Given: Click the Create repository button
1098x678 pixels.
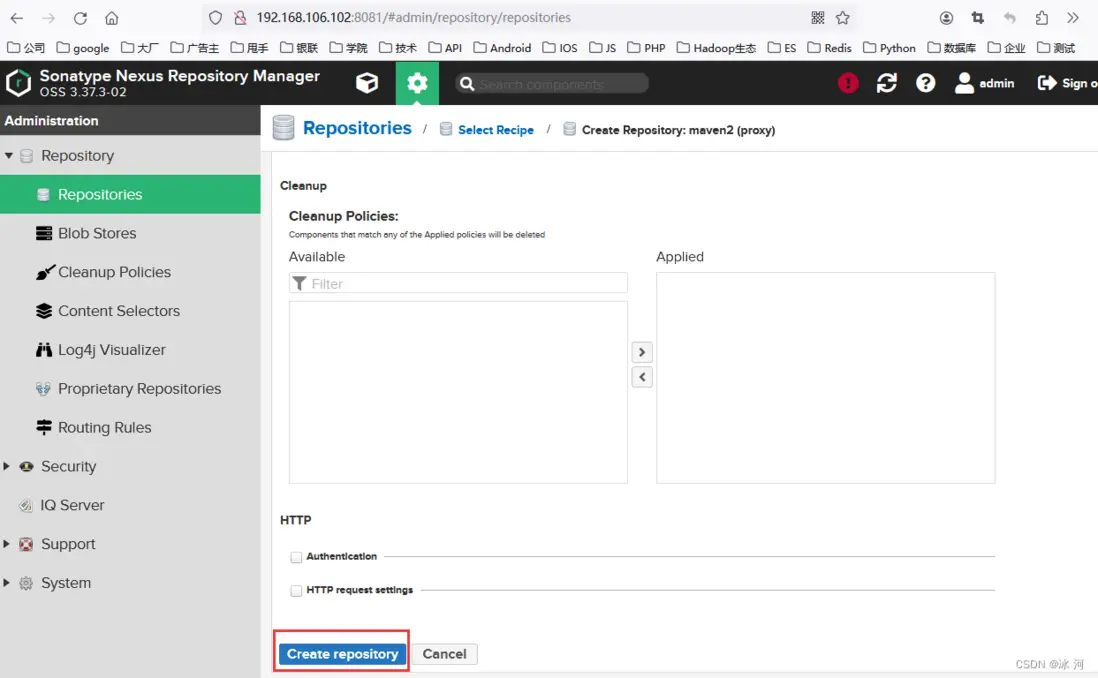Looking at the screenshot, I should tap(342, 654).
